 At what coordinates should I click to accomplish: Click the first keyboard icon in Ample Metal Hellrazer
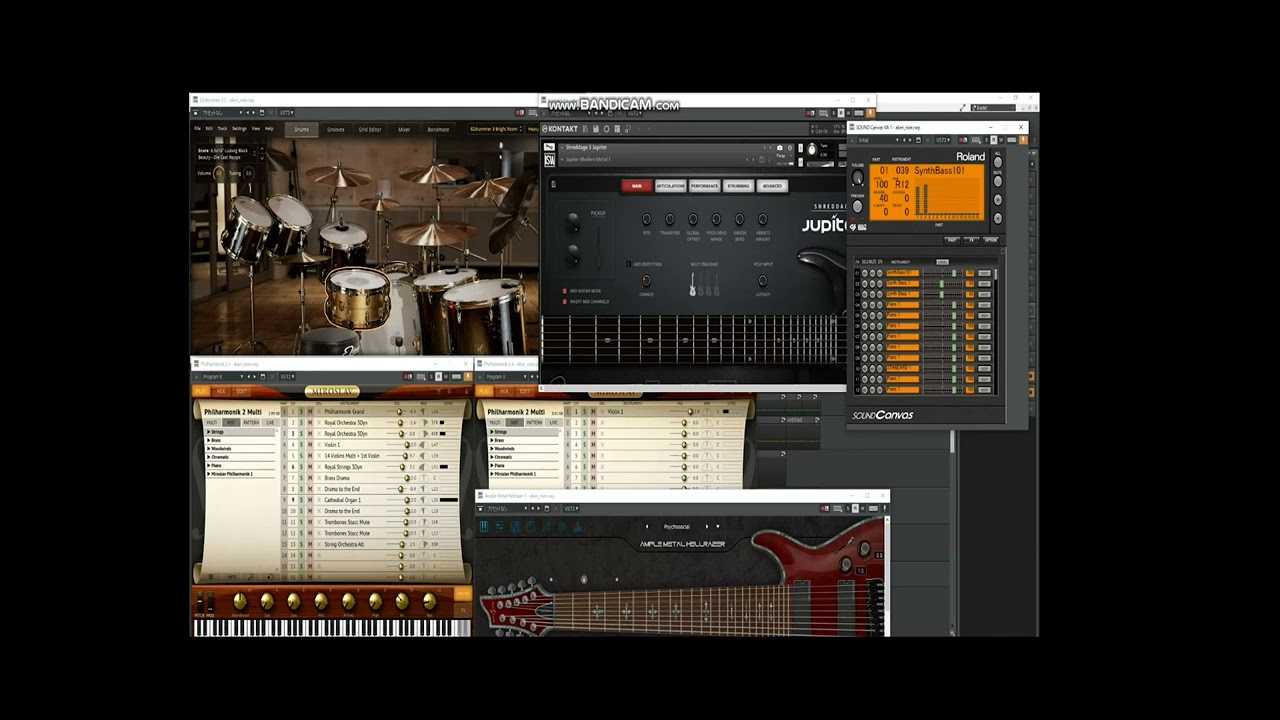click(x=484, y=526)
